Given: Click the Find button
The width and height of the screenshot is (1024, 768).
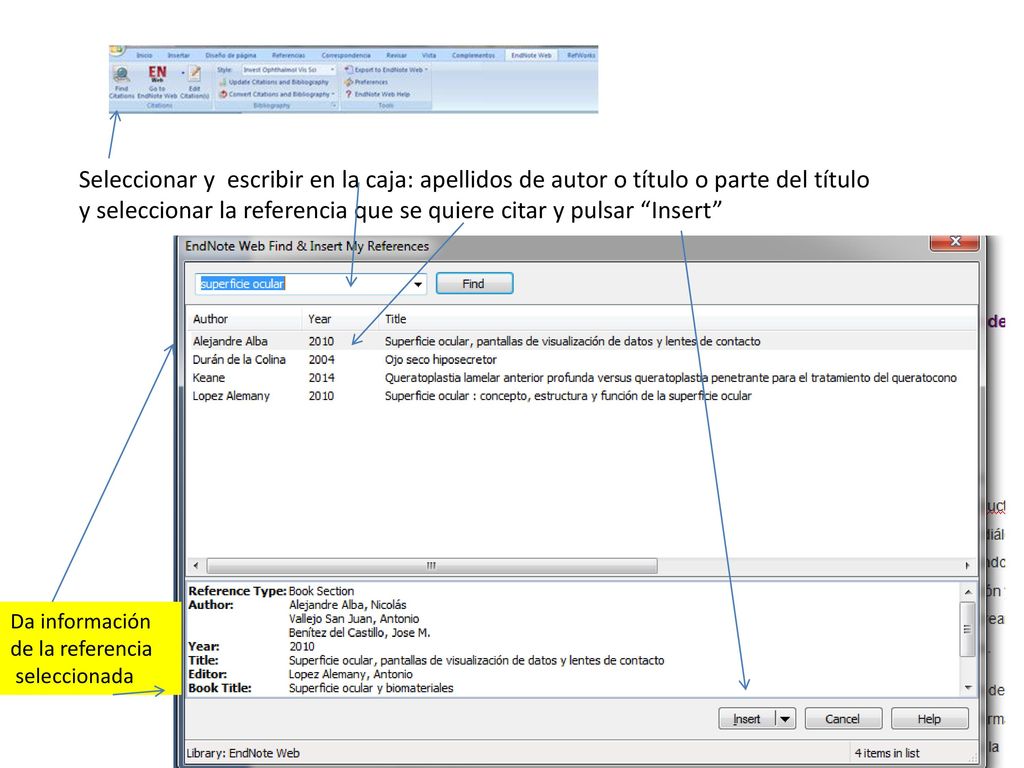Looking at the screenshot, I should click(x=474, y=283).
